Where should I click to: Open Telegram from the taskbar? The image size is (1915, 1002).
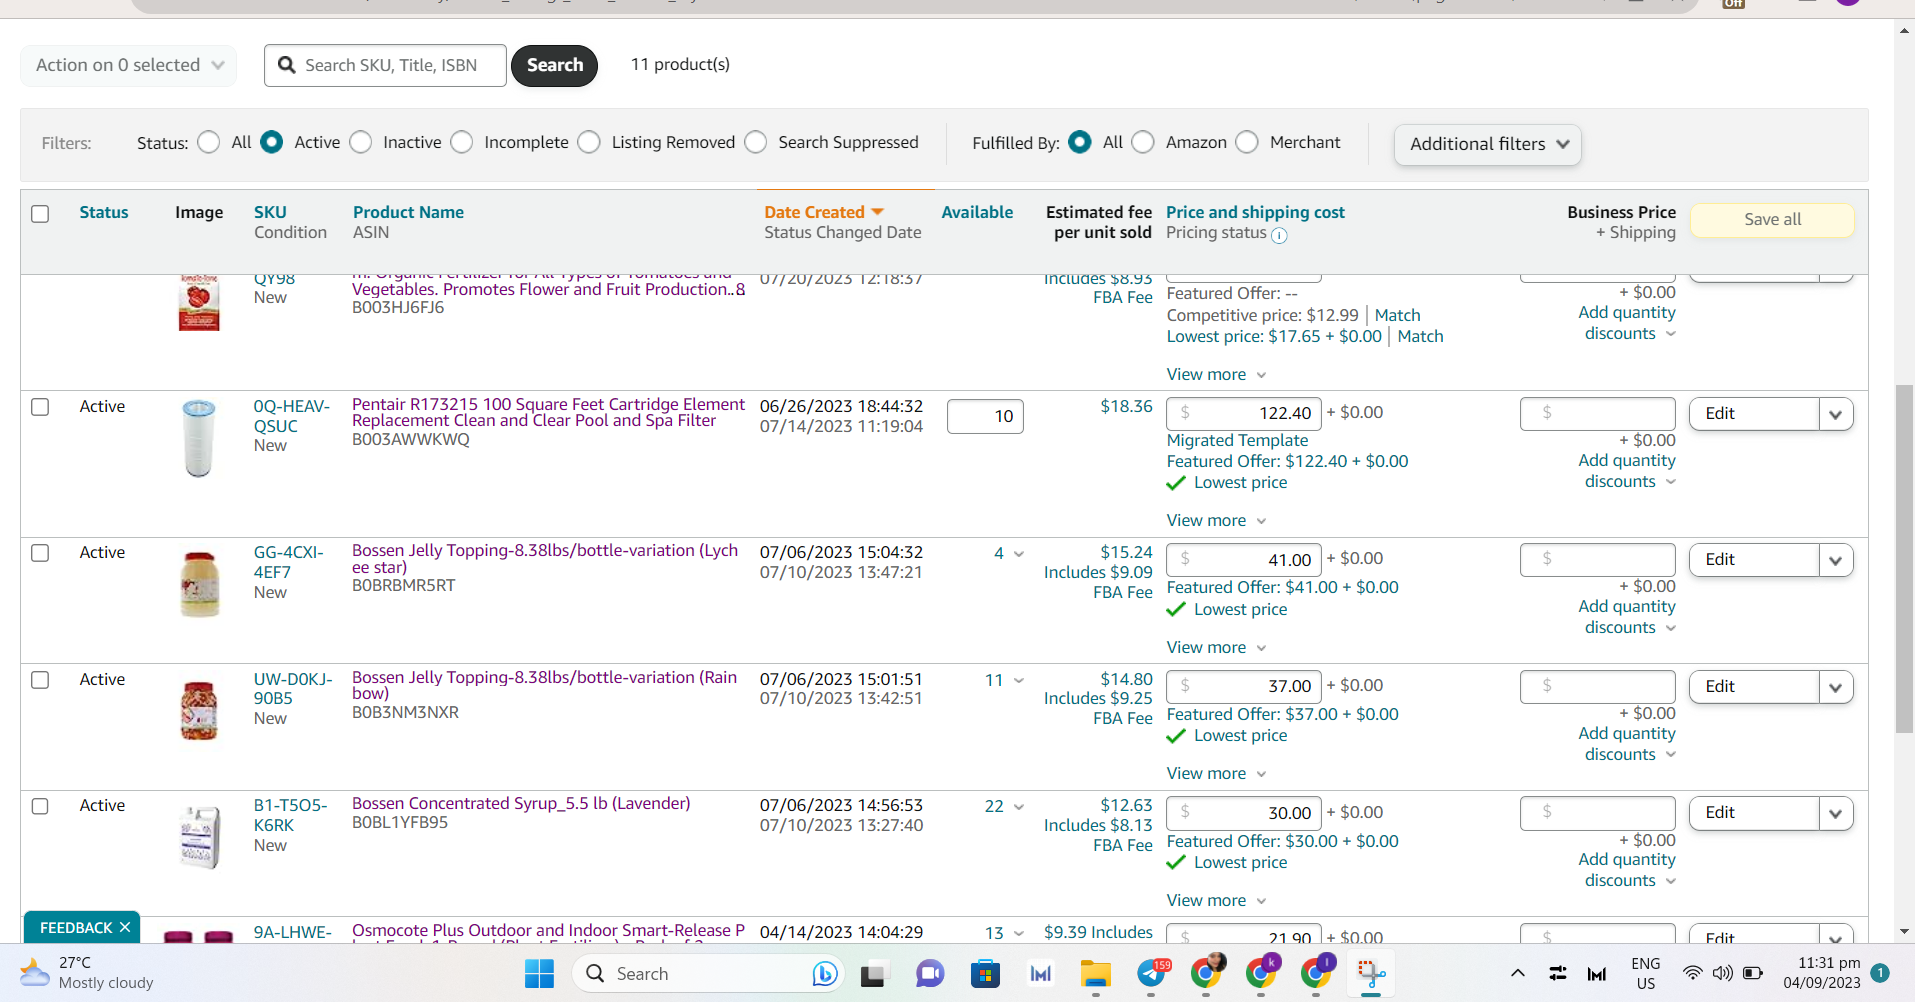click(x=1152, y=973)
